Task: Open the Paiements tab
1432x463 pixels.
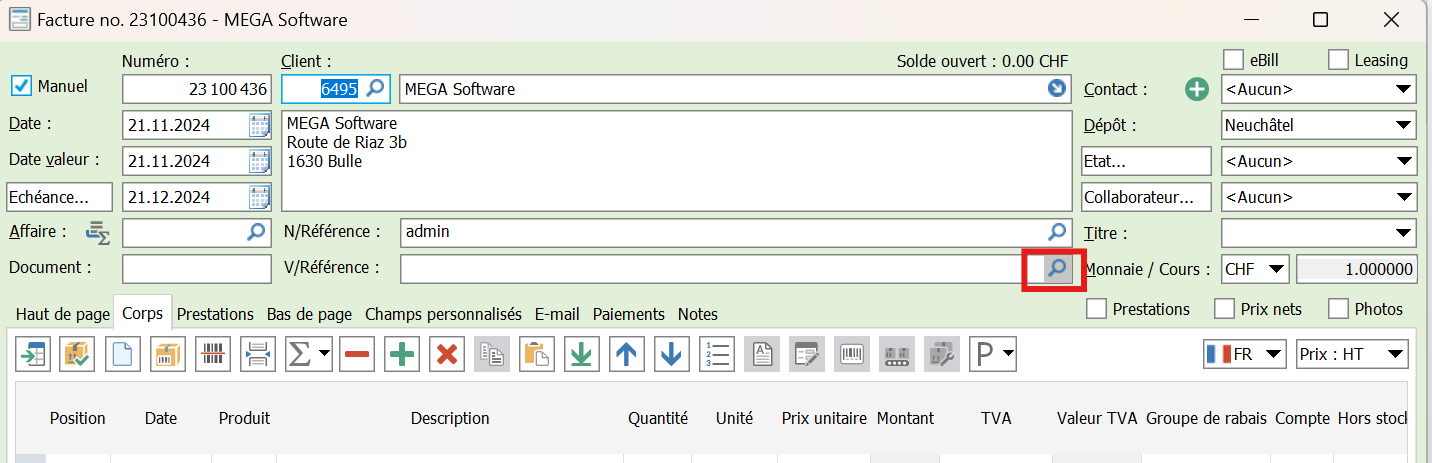Action: pos(629,314)
